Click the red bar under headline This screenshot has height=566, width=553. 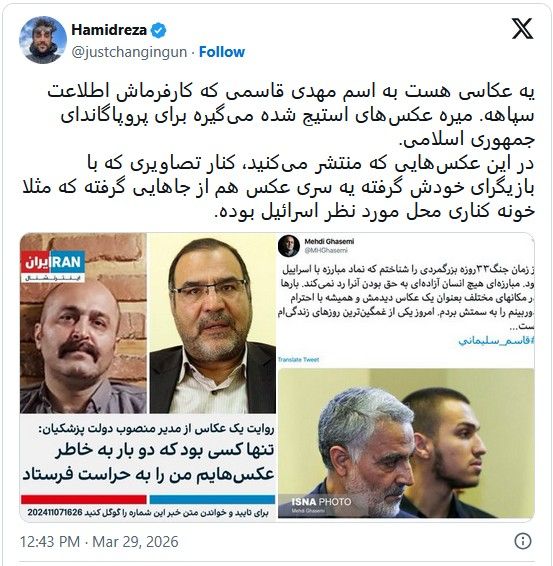pos(84,500)
